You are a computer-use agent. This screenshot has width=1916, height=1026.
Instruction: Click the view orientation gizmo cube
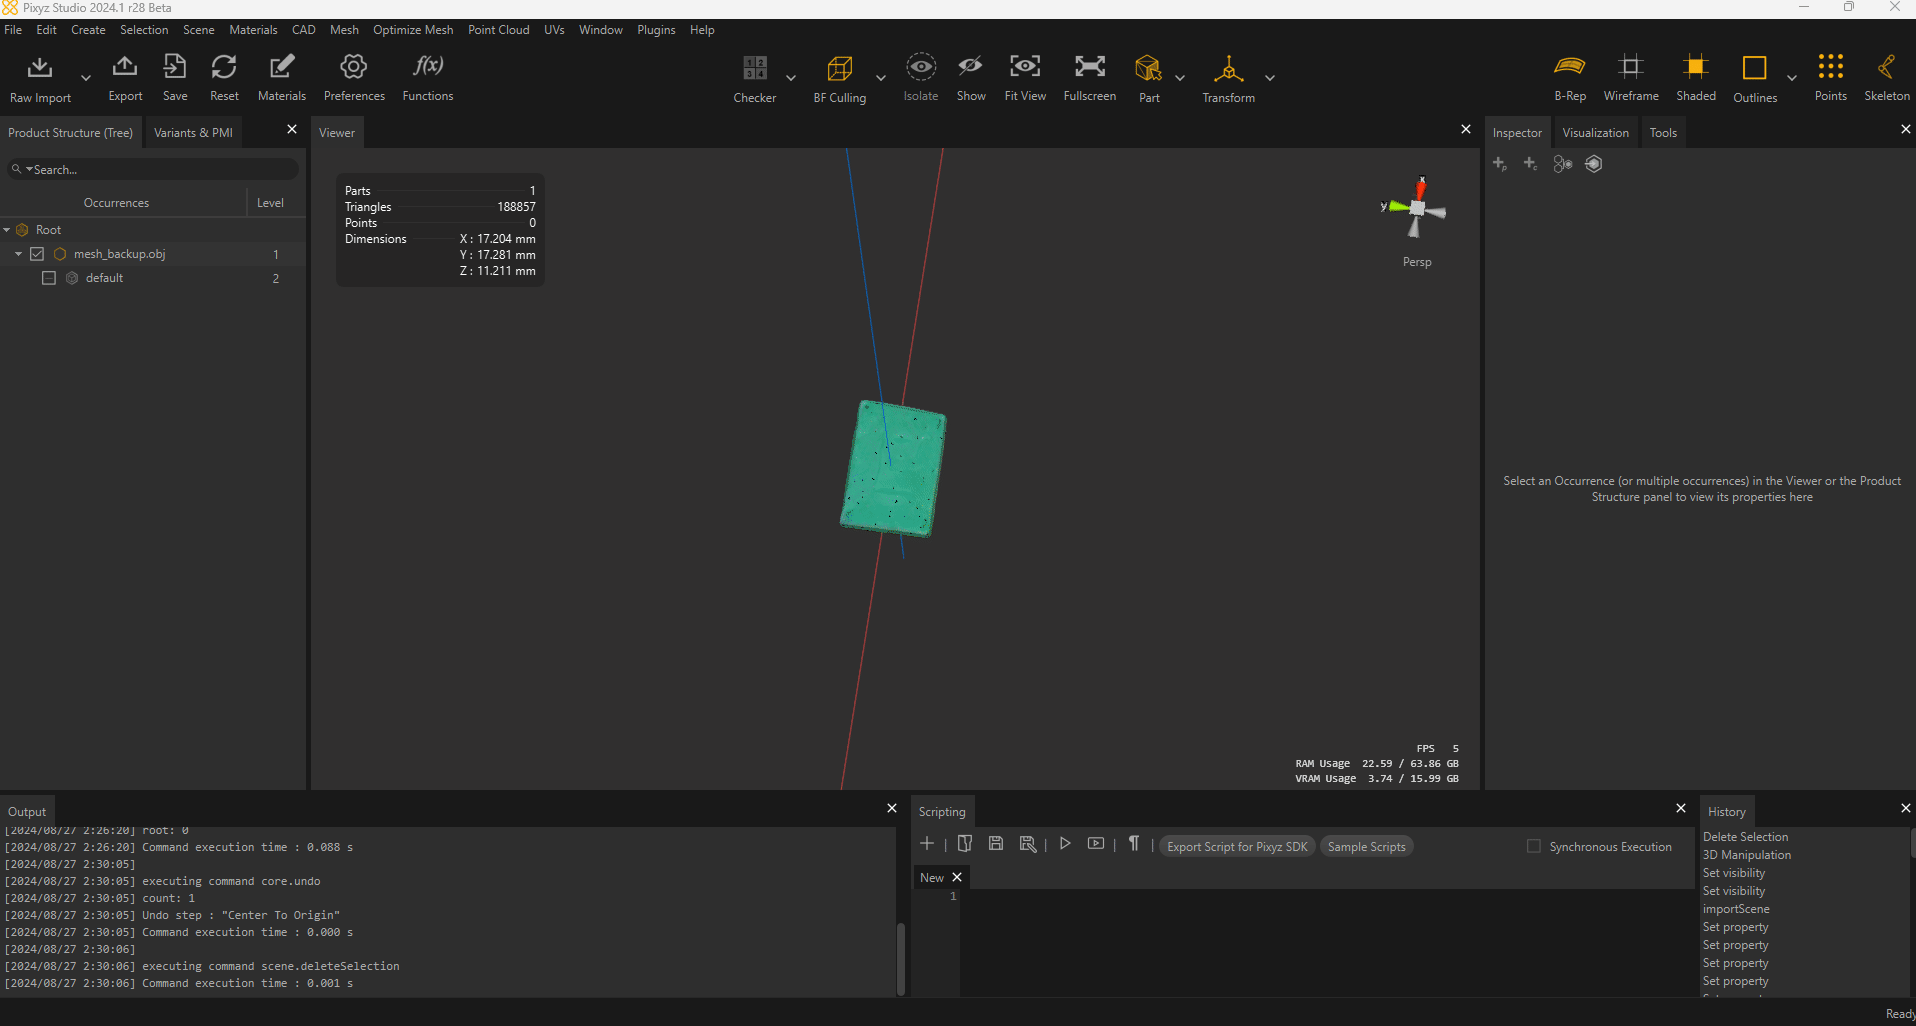pyautogui.click(x=1417, y=208)
